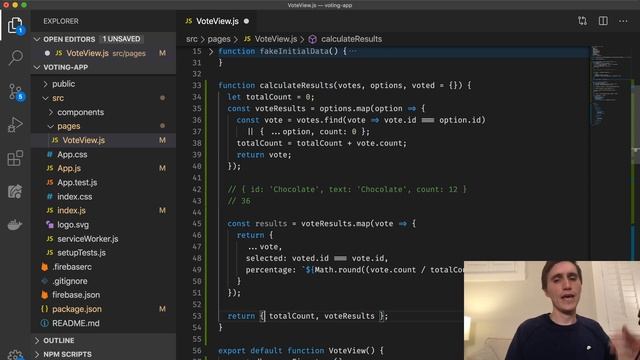Expand the components folder
Image resolution: width=640 pixels, height=360 pixels.
51,112
